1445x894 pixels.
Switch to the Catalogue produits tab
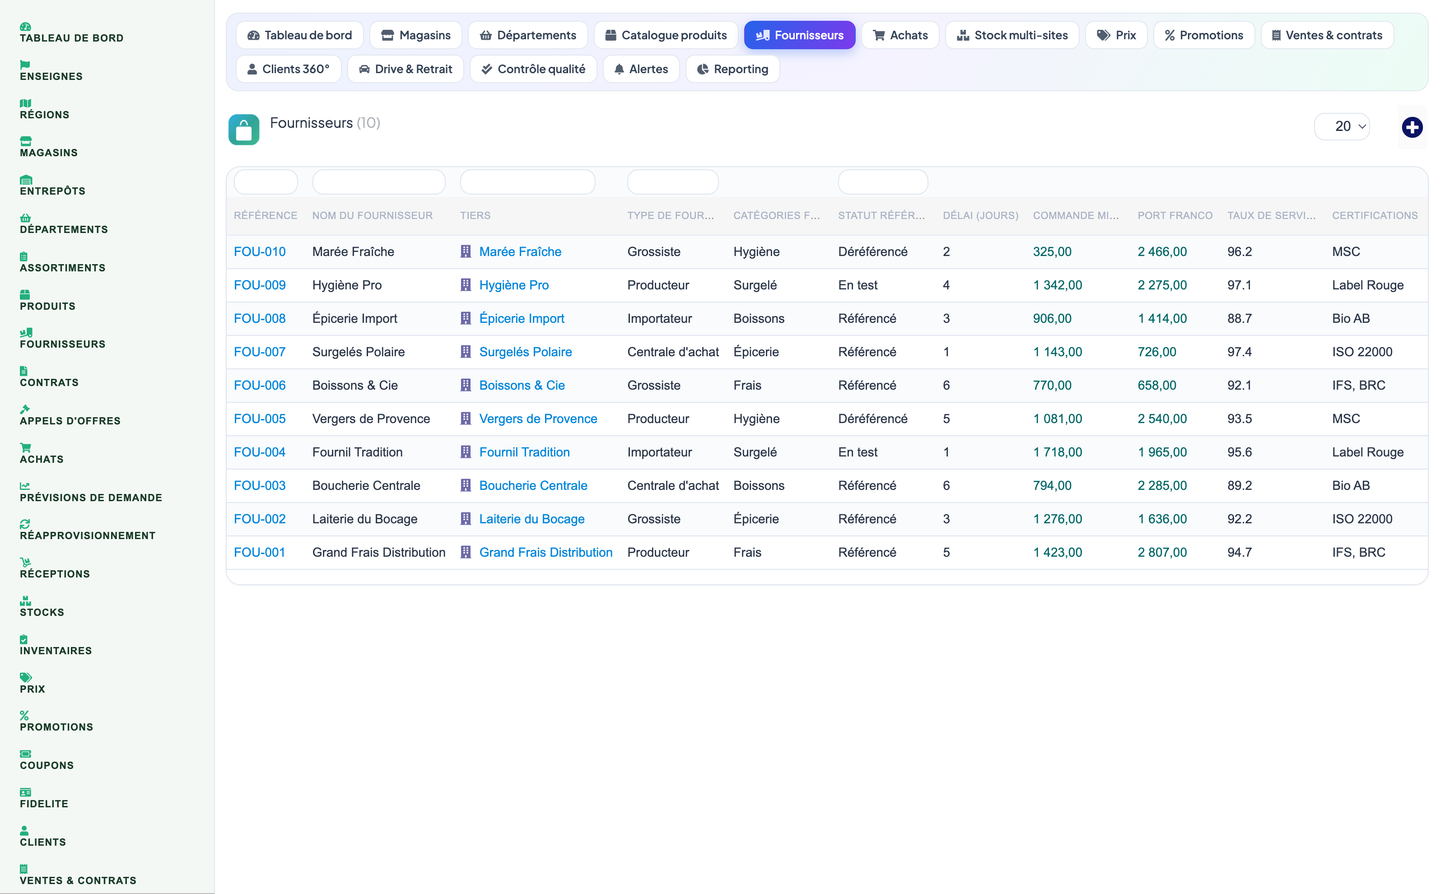(x=666, y=35)
